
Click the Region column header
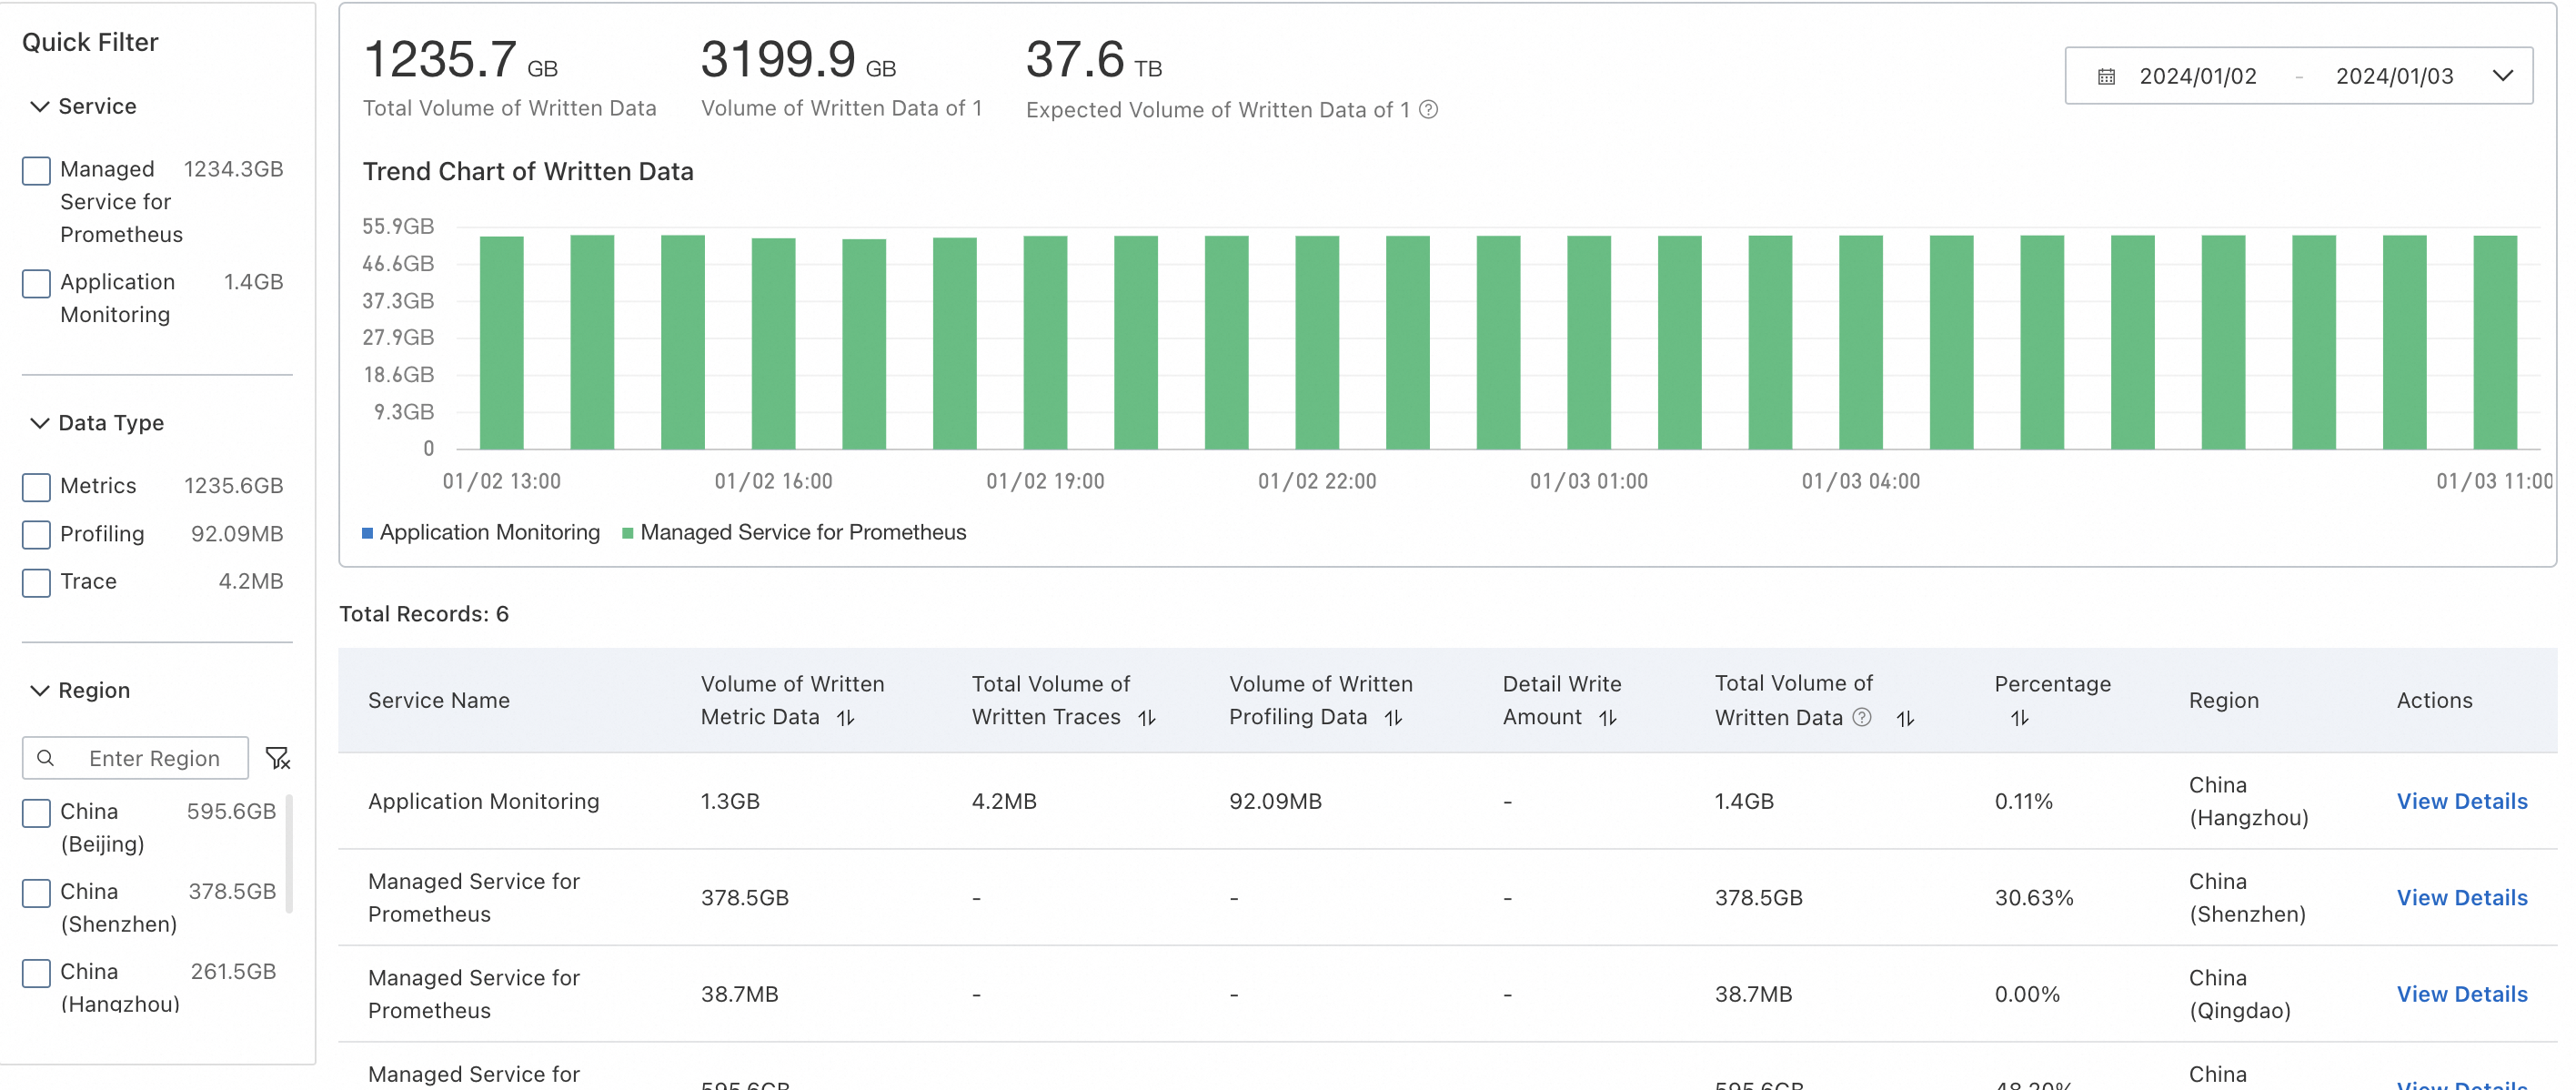coord(2224,701)
